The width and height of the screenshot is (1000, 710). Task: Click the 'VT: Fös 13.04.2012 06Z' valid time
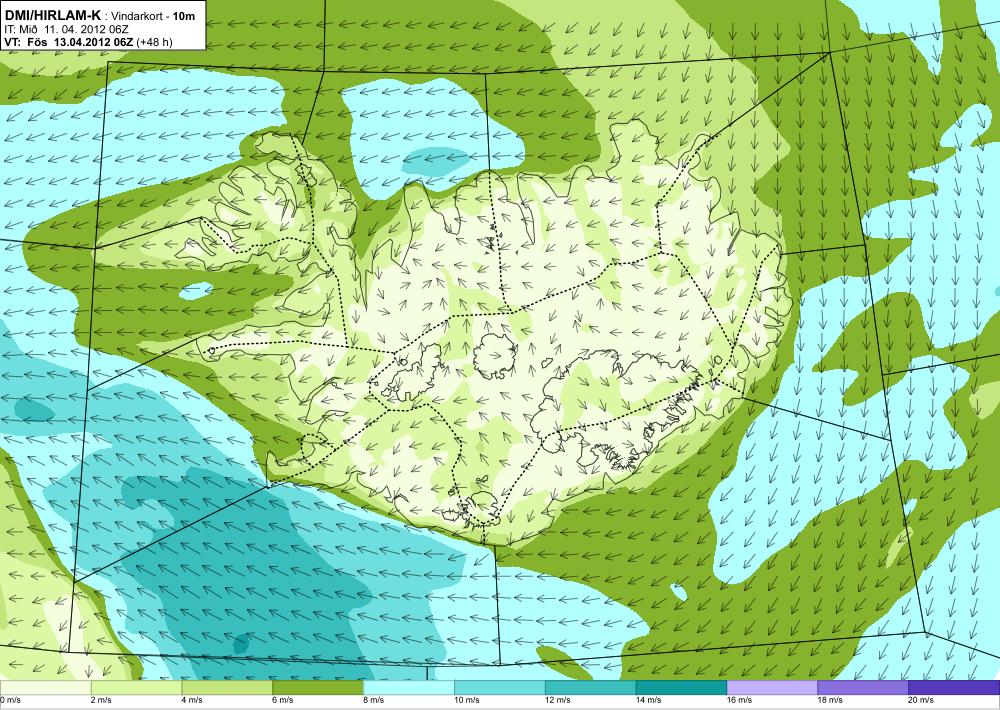click(x=68, y=42)
